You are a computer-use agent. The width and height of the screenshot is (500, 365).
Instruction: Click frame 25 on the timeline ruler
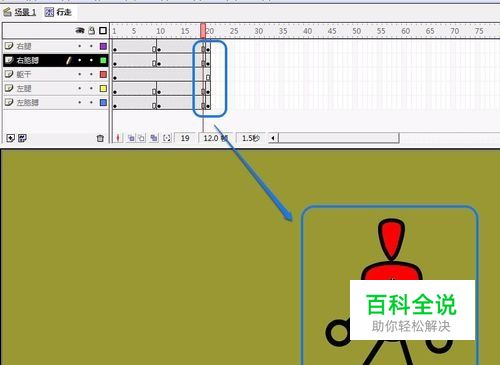tap(234, 31)
